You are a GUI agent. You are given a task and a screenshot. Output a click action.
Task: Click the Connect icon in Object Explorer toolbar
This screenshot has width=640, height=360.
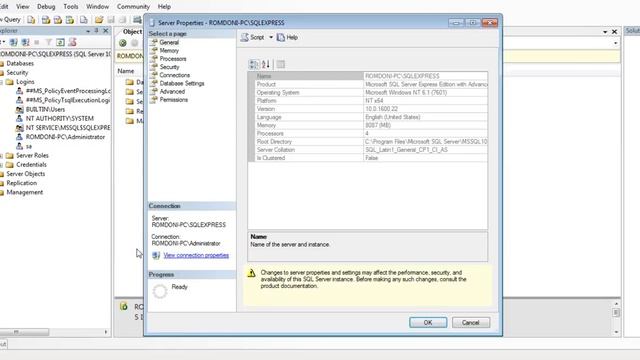pyautogui.click(x=13, y=42)
